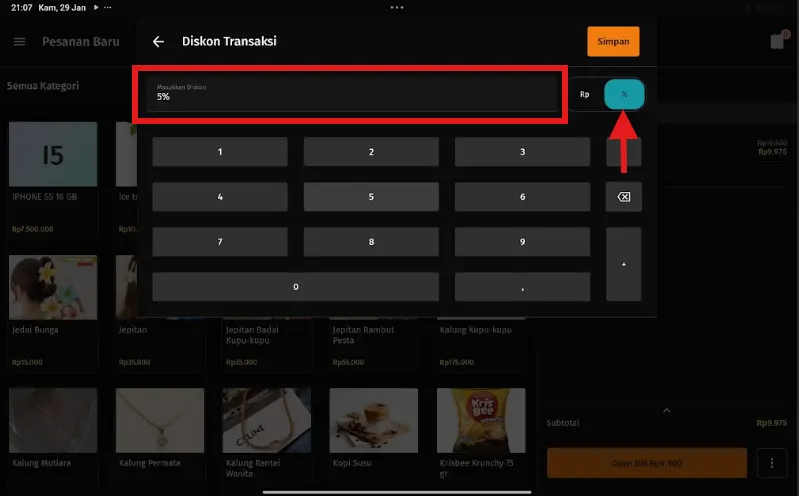This screenshot has height=496, width=799.
Task: Click Jepitan Rambut Pesta product name
Action: pyautogui.click(x=363, y=335)
